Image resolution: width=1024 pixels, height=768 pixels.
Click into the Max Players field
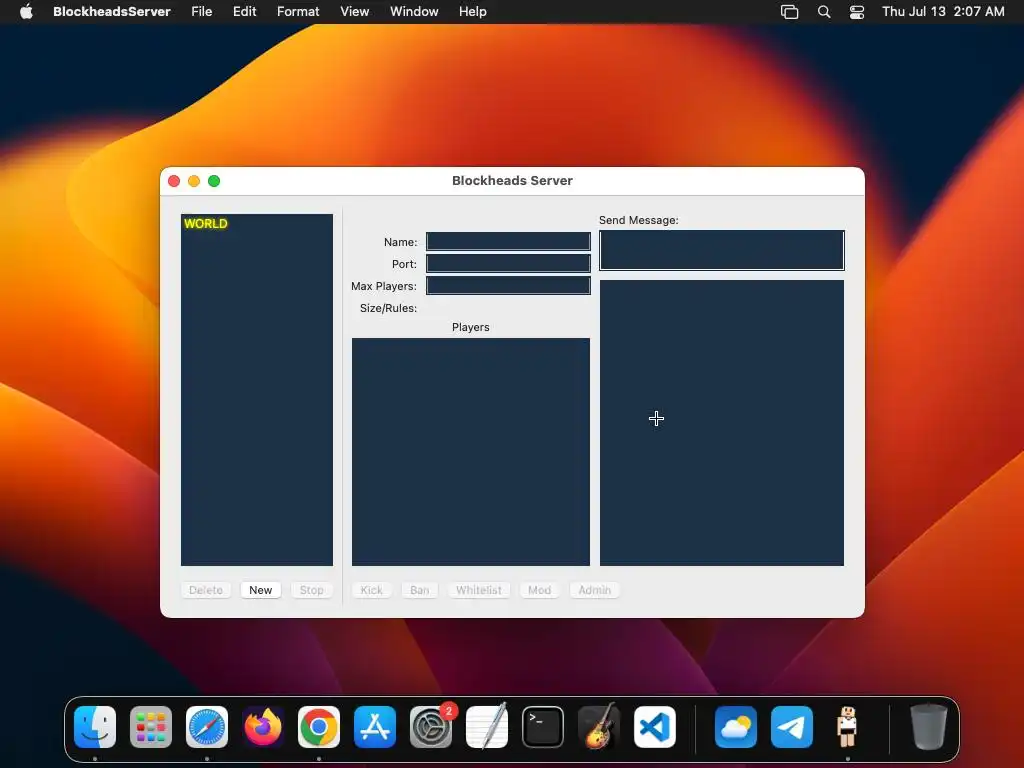tap(508, 286)
